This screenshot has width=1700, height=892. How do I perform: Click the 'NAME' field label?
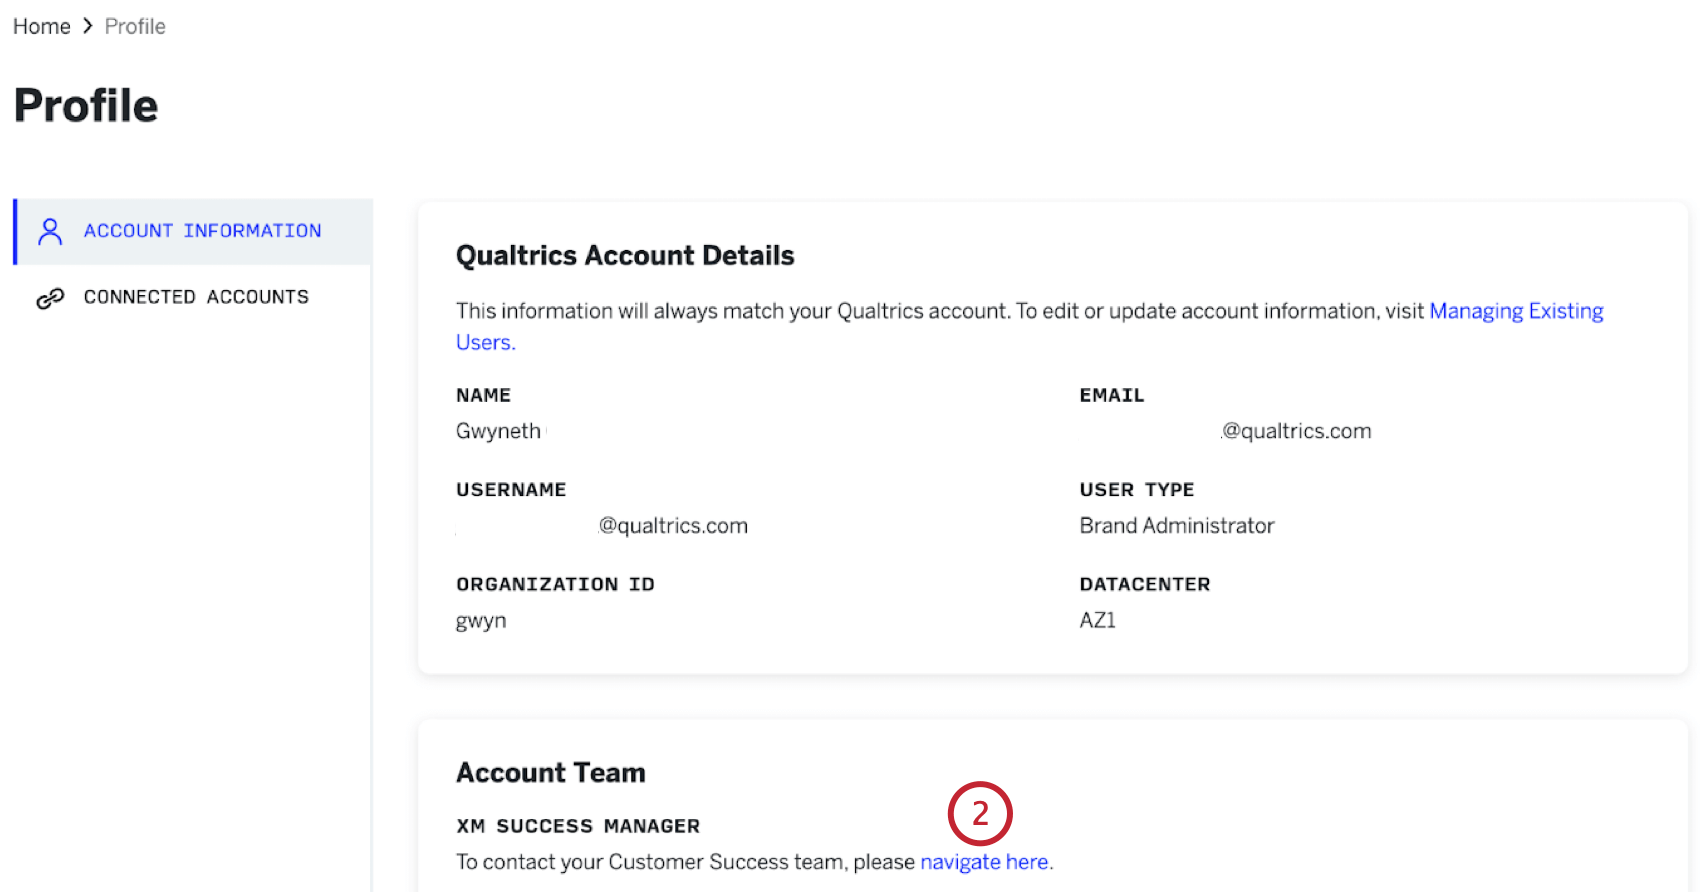[x=483, y=395]
